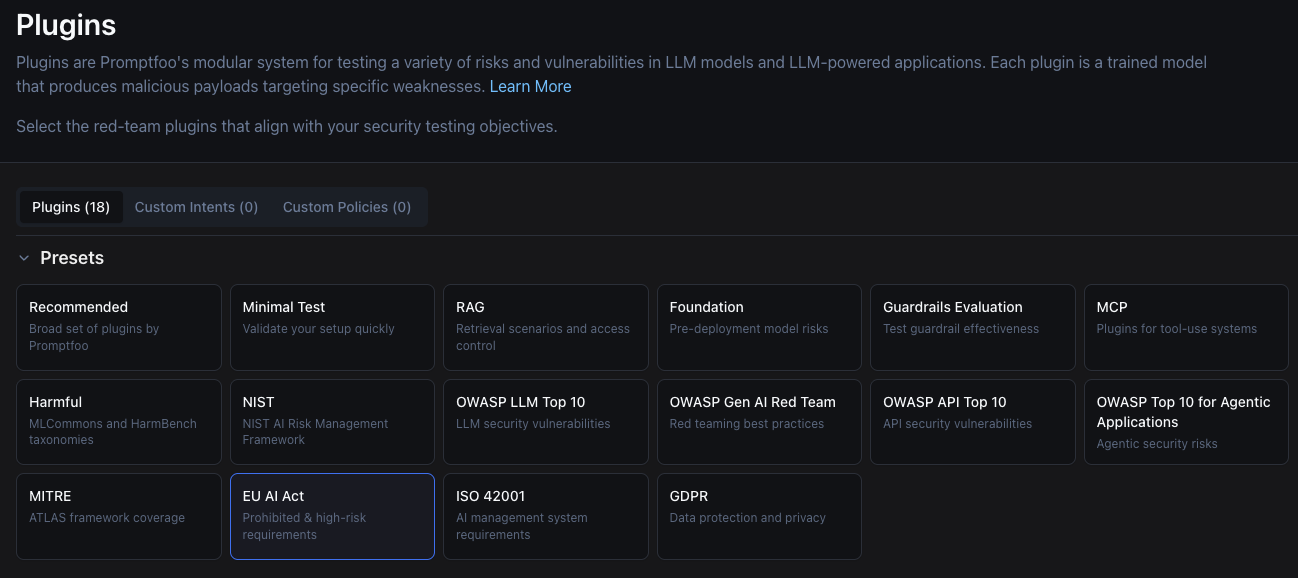
Task: Click 'Select the red-team plugins' instruction text
Action: pos(287,127)
